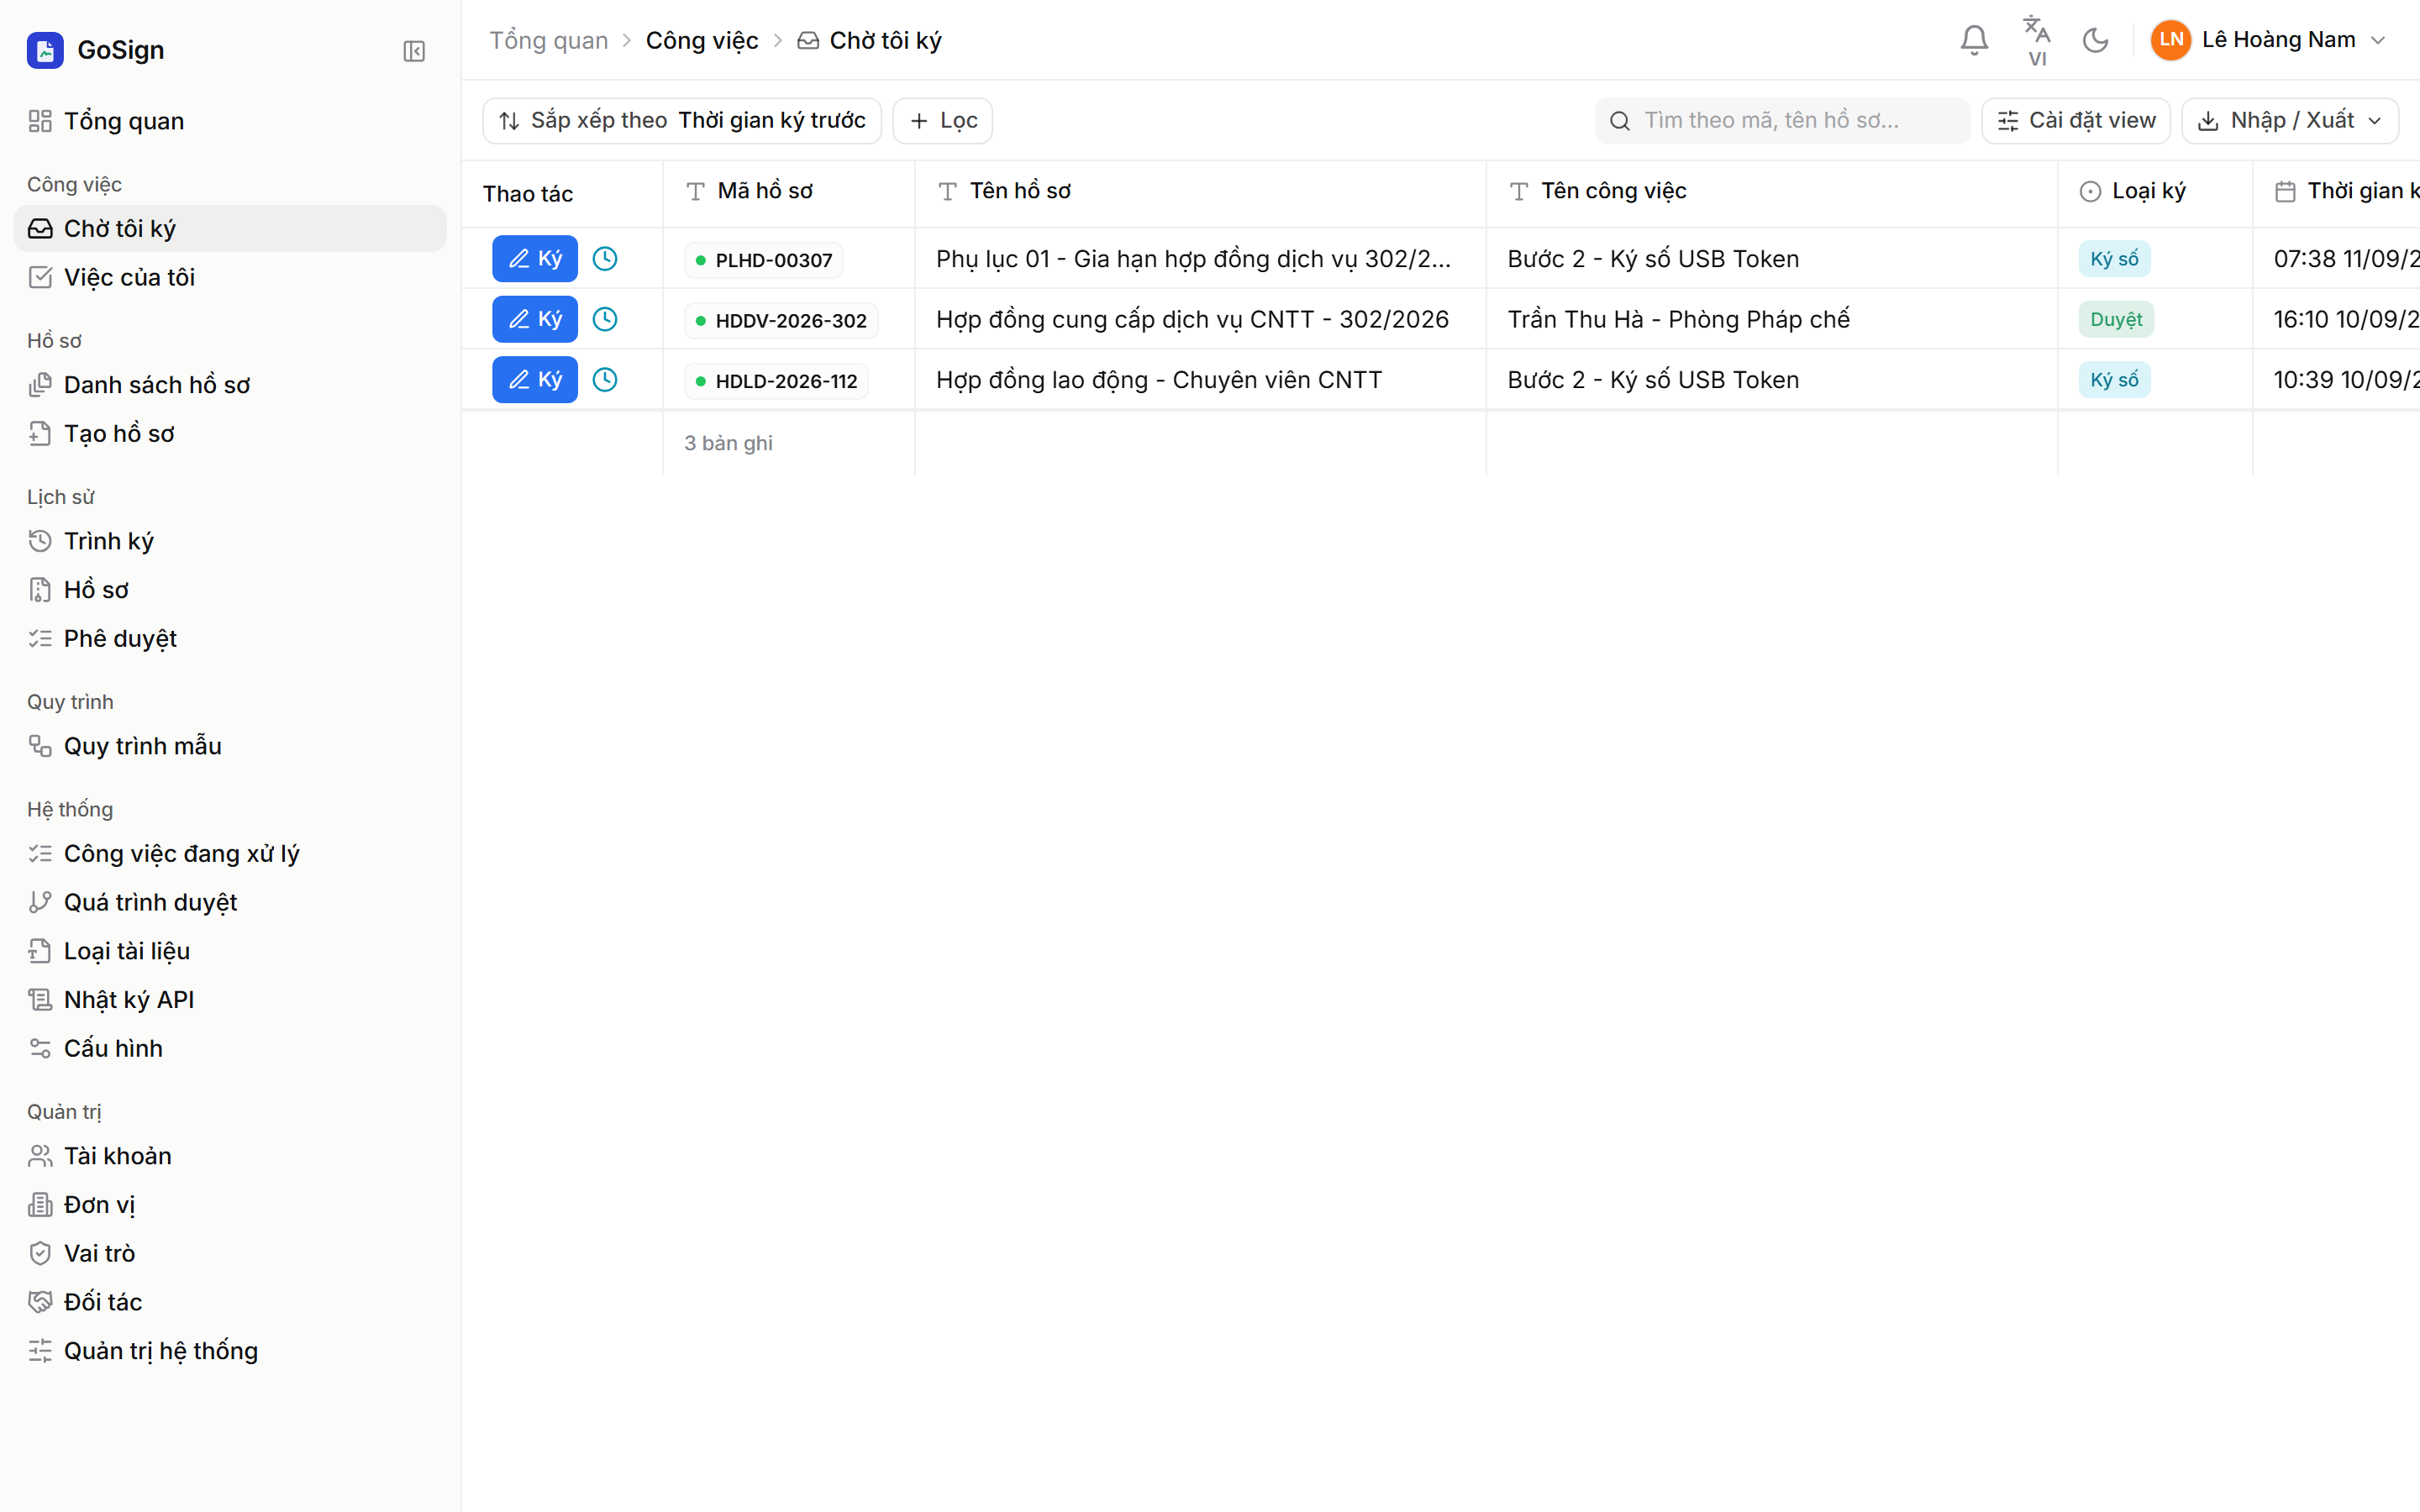This screenshot has height=1512, width=2420.
Task: Click Ký button for HDDV-2026-302
Action: coord(535,319)
